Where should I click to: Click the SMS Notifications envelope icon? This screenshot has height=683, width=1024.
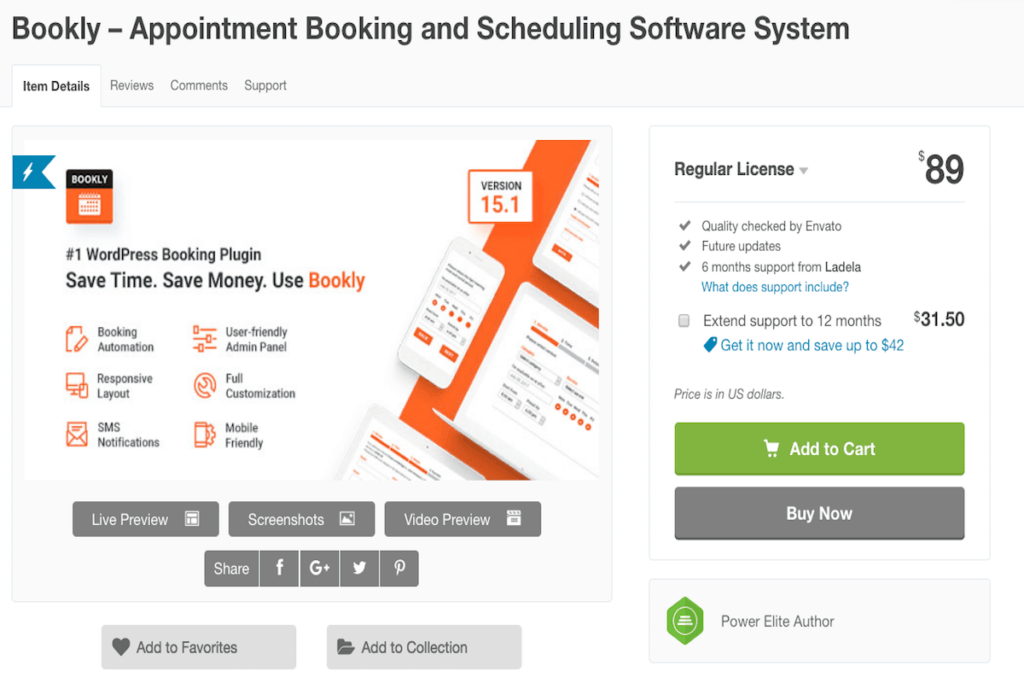click(x=76, y=434)
